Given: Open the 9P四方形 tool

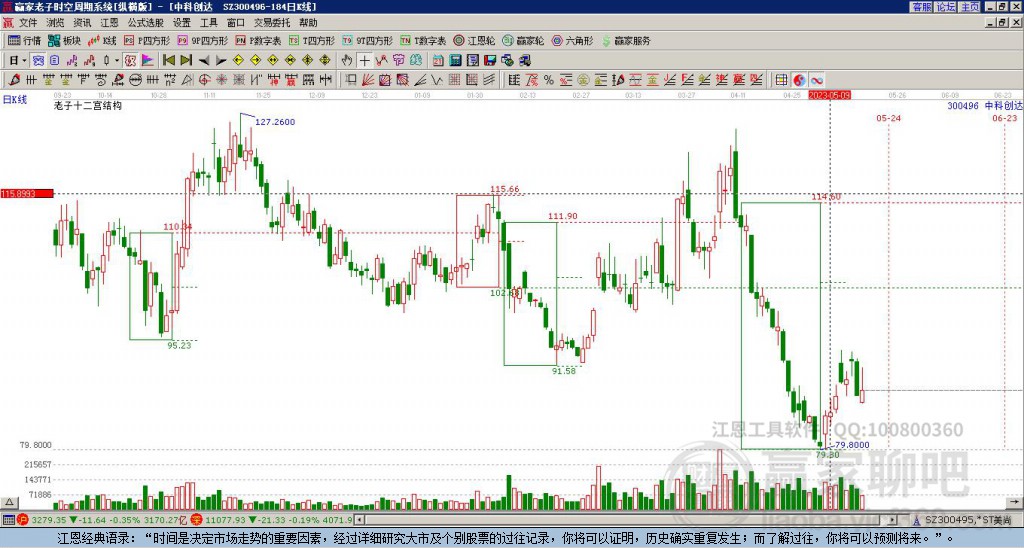Looking at the screenshot, I should pyautogui.click(x=202, y=40).
